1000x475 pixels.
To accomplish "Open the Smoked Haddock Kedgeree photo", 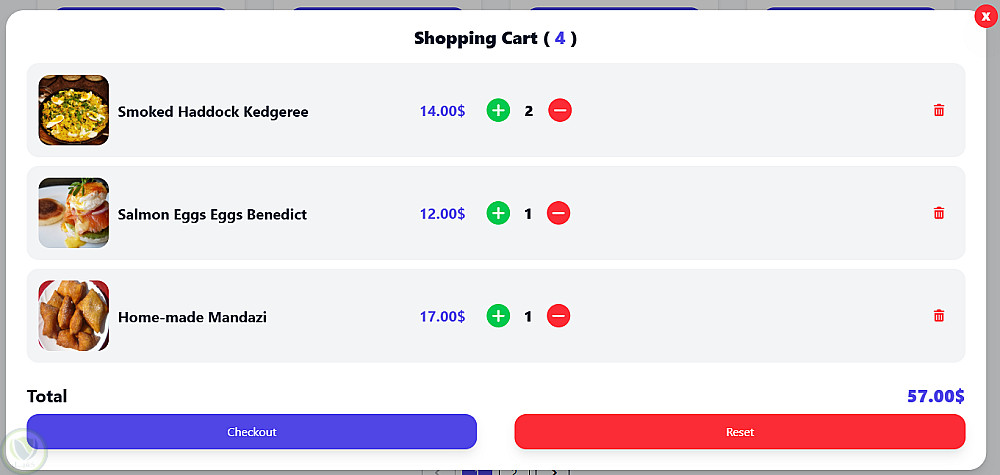I will (74, 110).
